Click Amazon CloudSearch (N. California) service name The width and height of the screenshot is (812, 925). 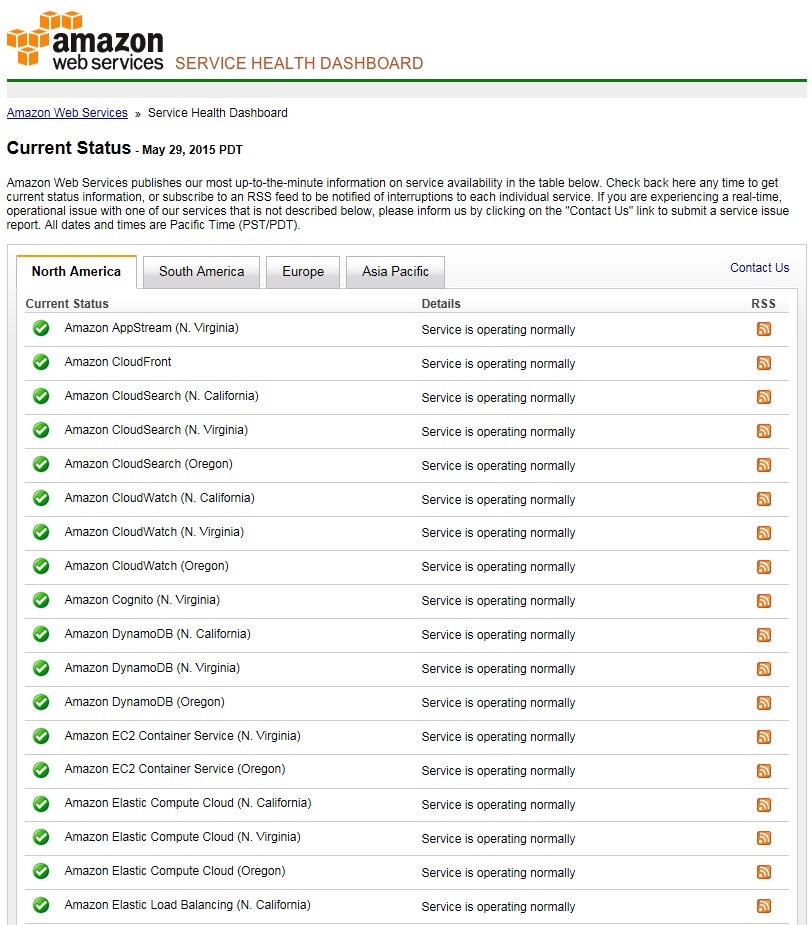click(x=162, y=396)
